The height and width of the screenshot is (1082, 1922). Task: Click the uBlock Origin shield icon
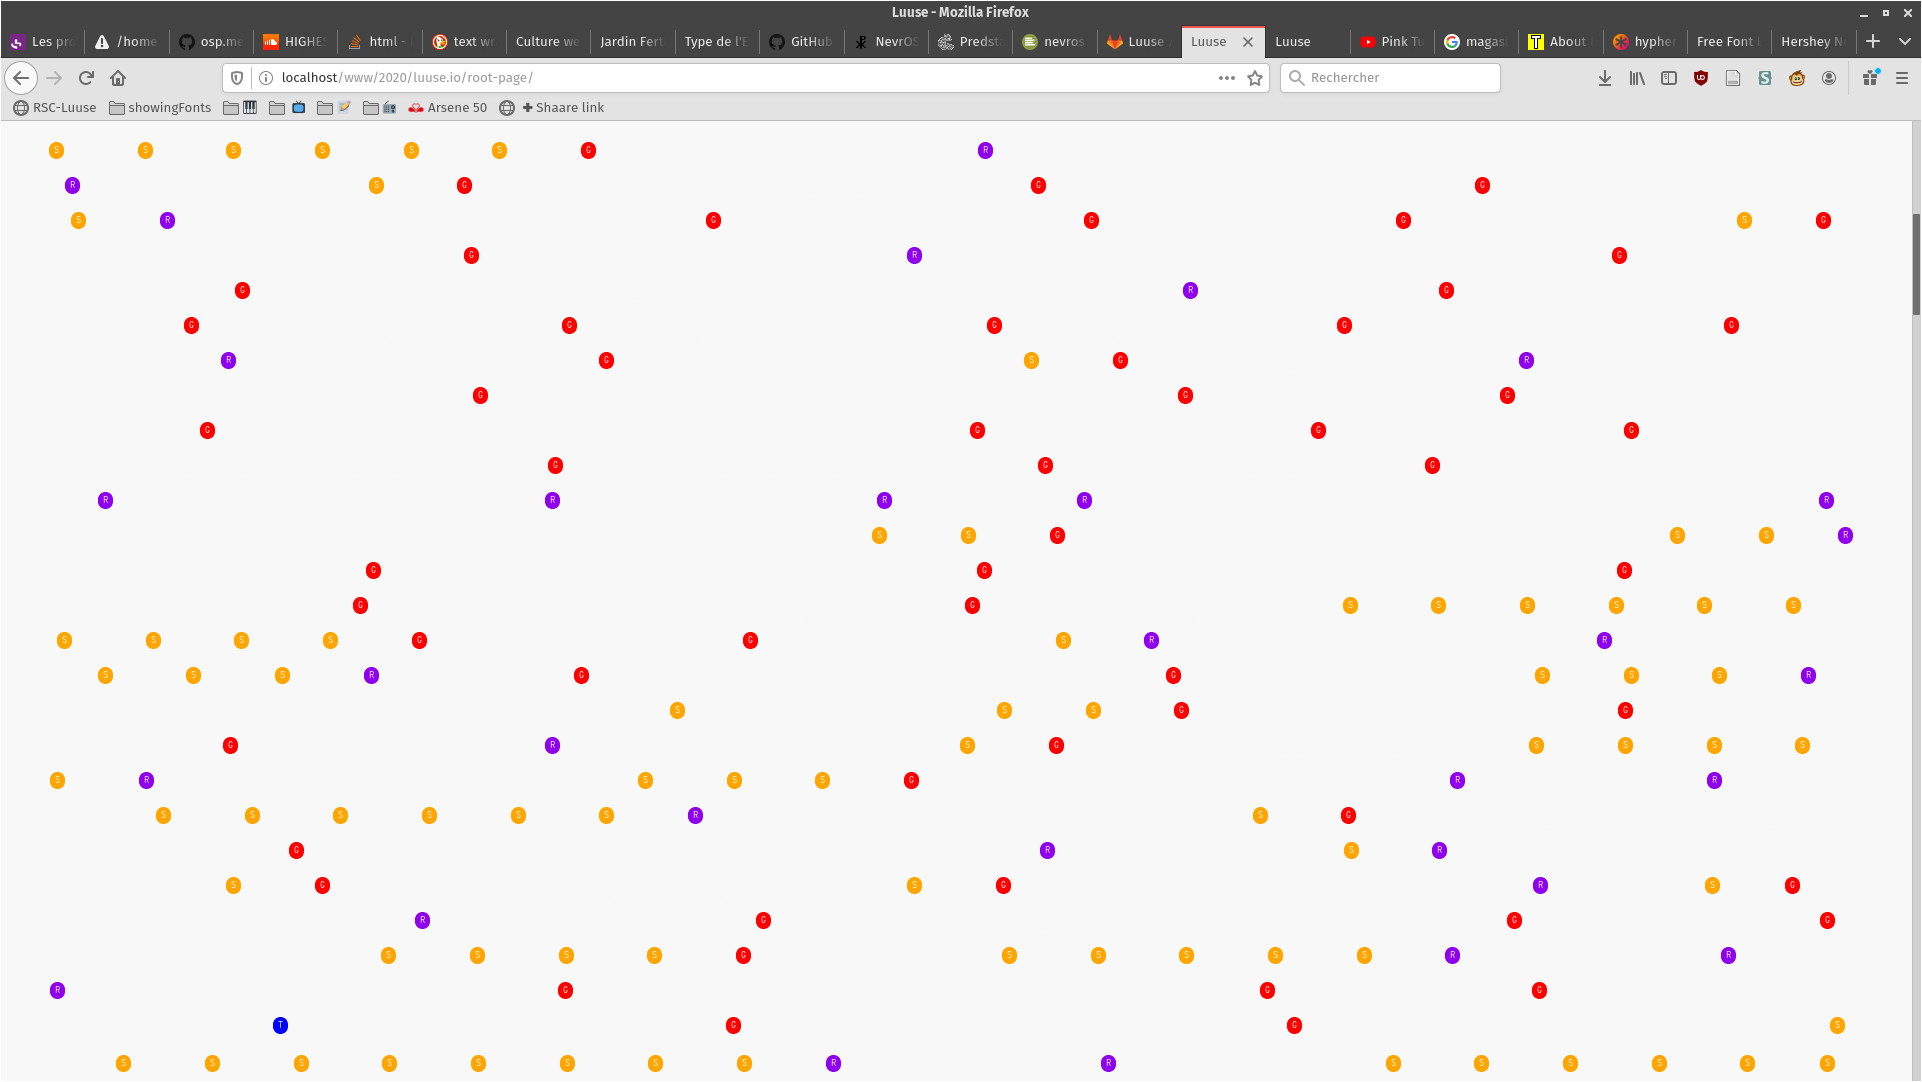point(1701,78)
